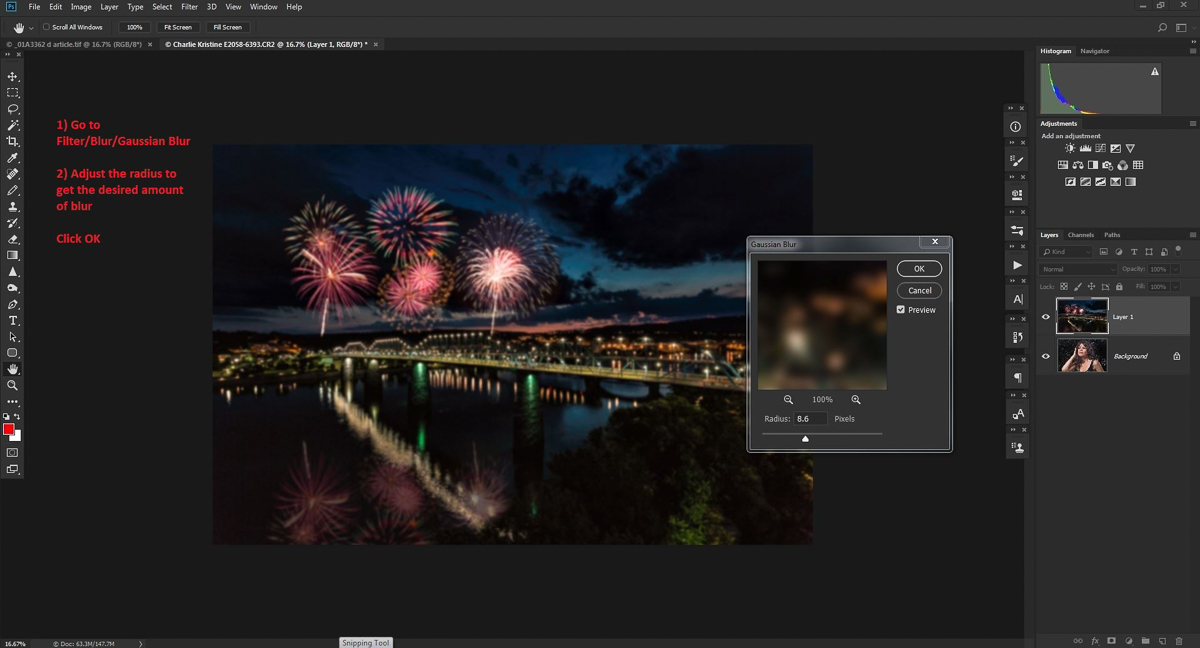The height and width of the screenshot is (648, 1200).
Task: Select the Lasso tool
Action: (13, 109)
